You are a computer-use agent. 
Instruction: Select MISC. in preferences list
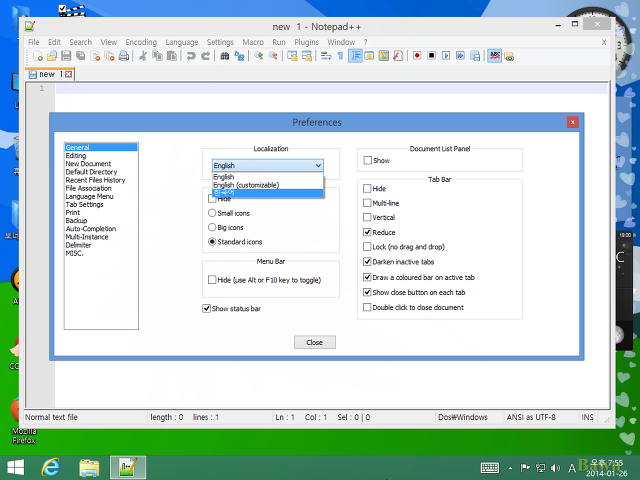pyautogui.click(x=74, y=253)
